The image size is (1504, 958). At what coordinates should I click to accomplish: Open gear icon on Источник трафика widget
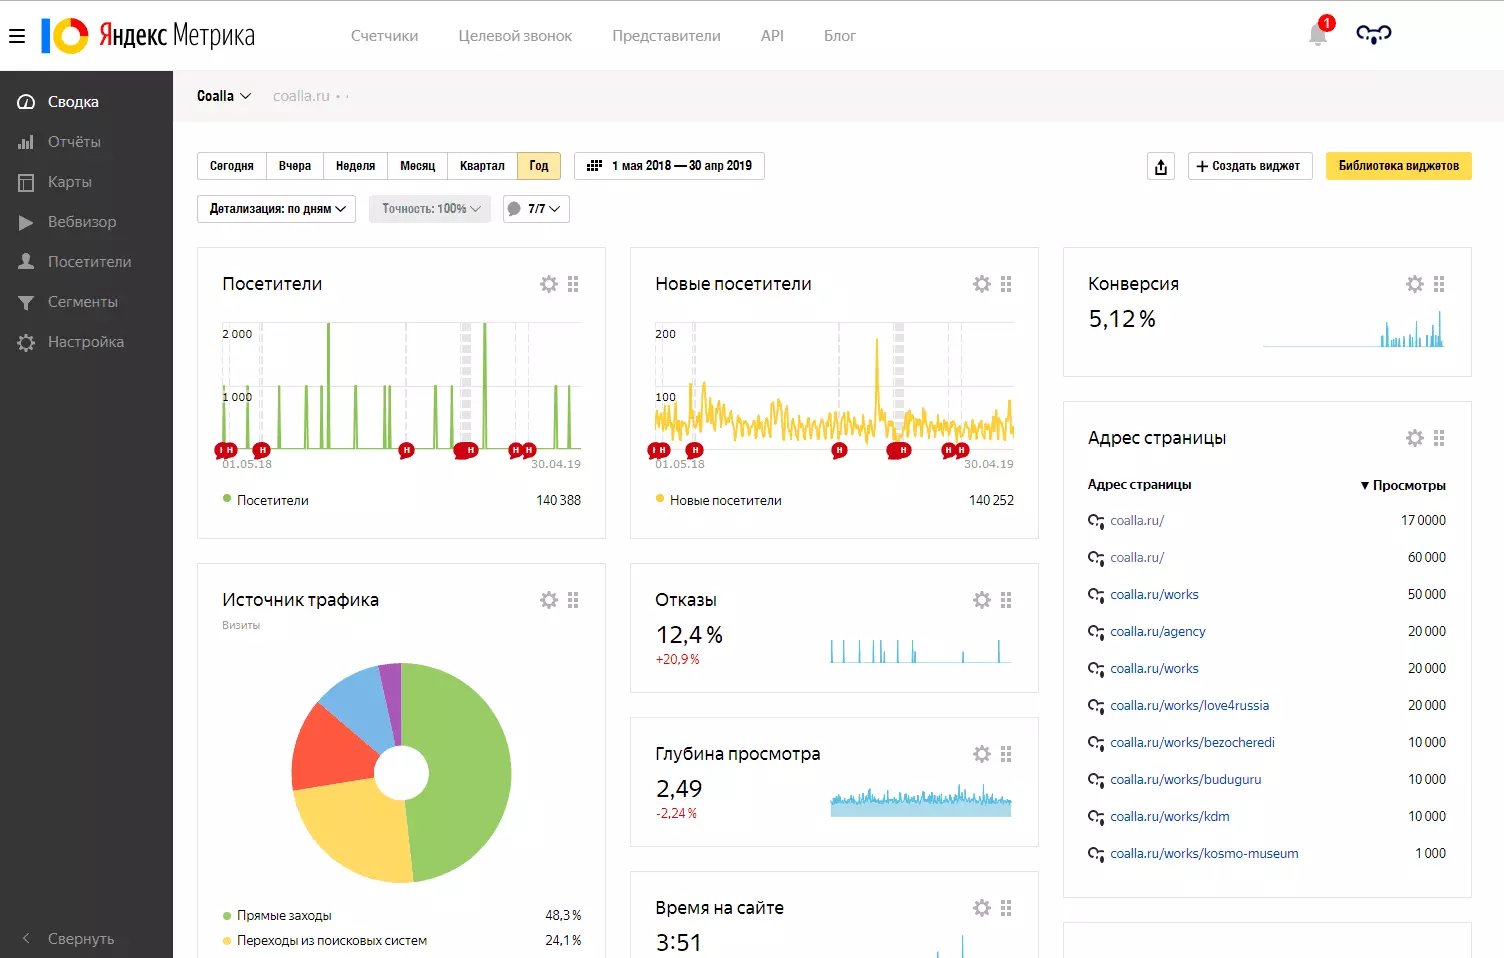click(x=549, y=600)
